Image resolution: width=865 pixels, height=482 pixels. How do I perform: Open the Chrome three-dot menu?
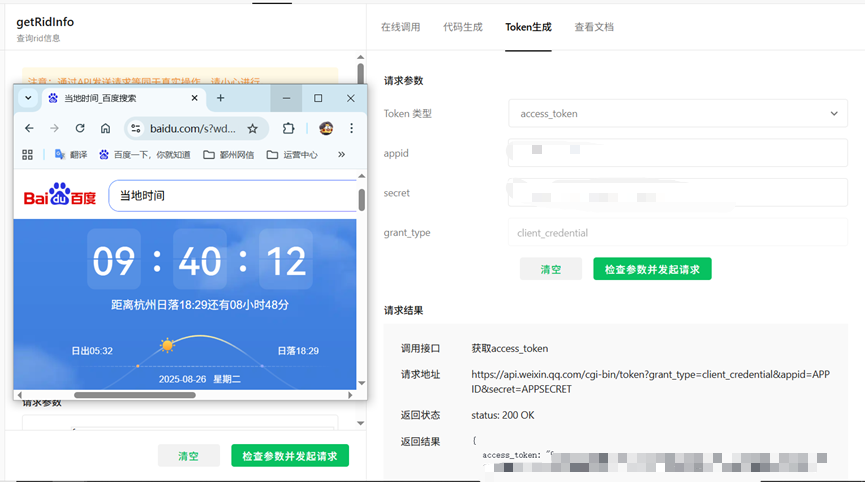click(351, 128)
